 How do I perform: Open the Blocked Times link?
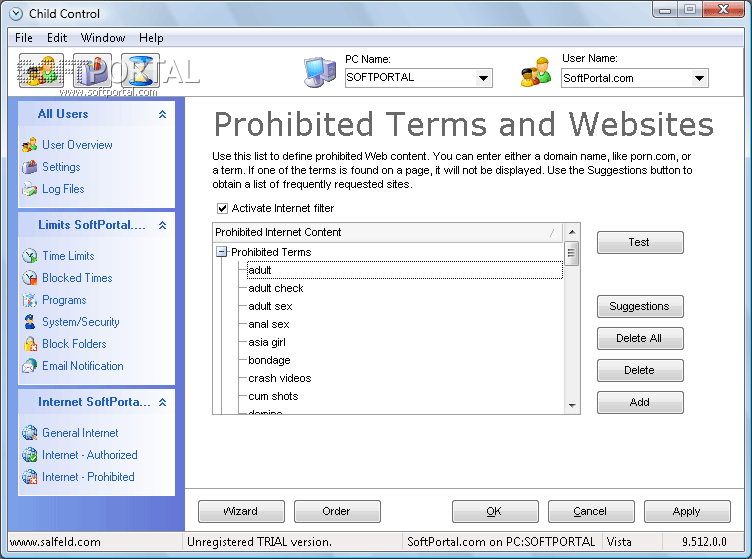coord(77,278)
